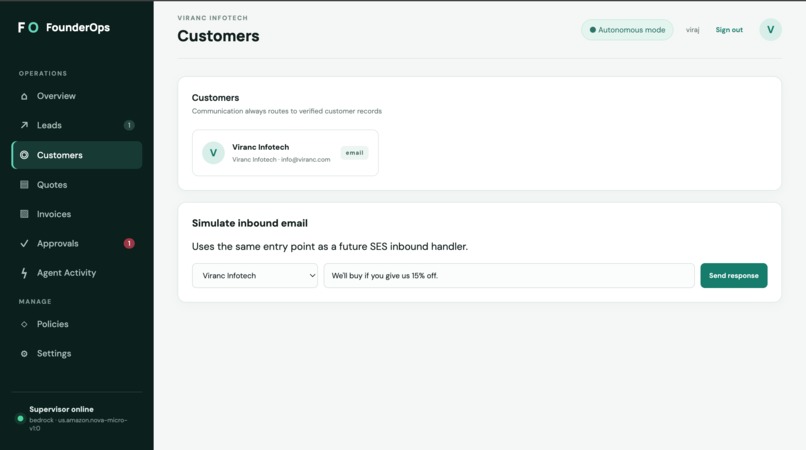Toggle Autonomous mode pill
This screenshot has height=450, width=806.
click(627, 30)
